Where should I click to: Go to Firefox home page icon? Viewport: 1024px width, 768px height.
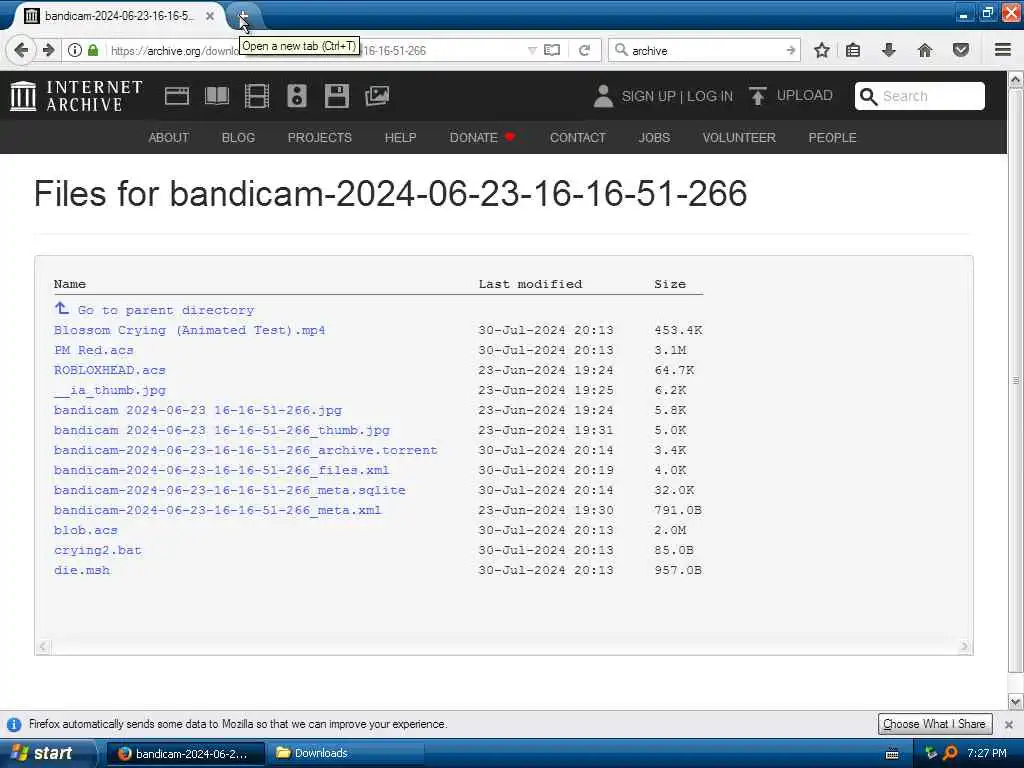pyautogui.click(x=925, y=50)
